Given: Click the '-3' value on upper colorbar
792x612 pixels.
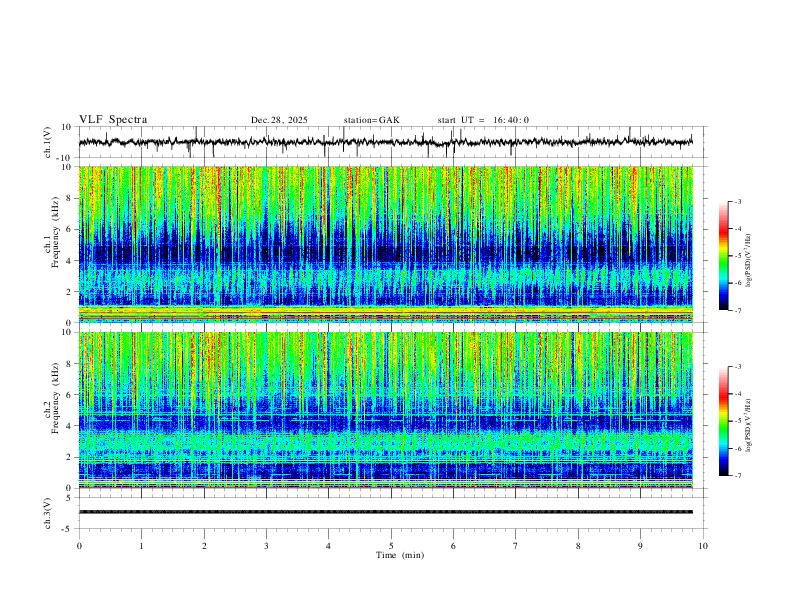Looking at the screenshot, I should pyautogui.click(x=737, y=201).
